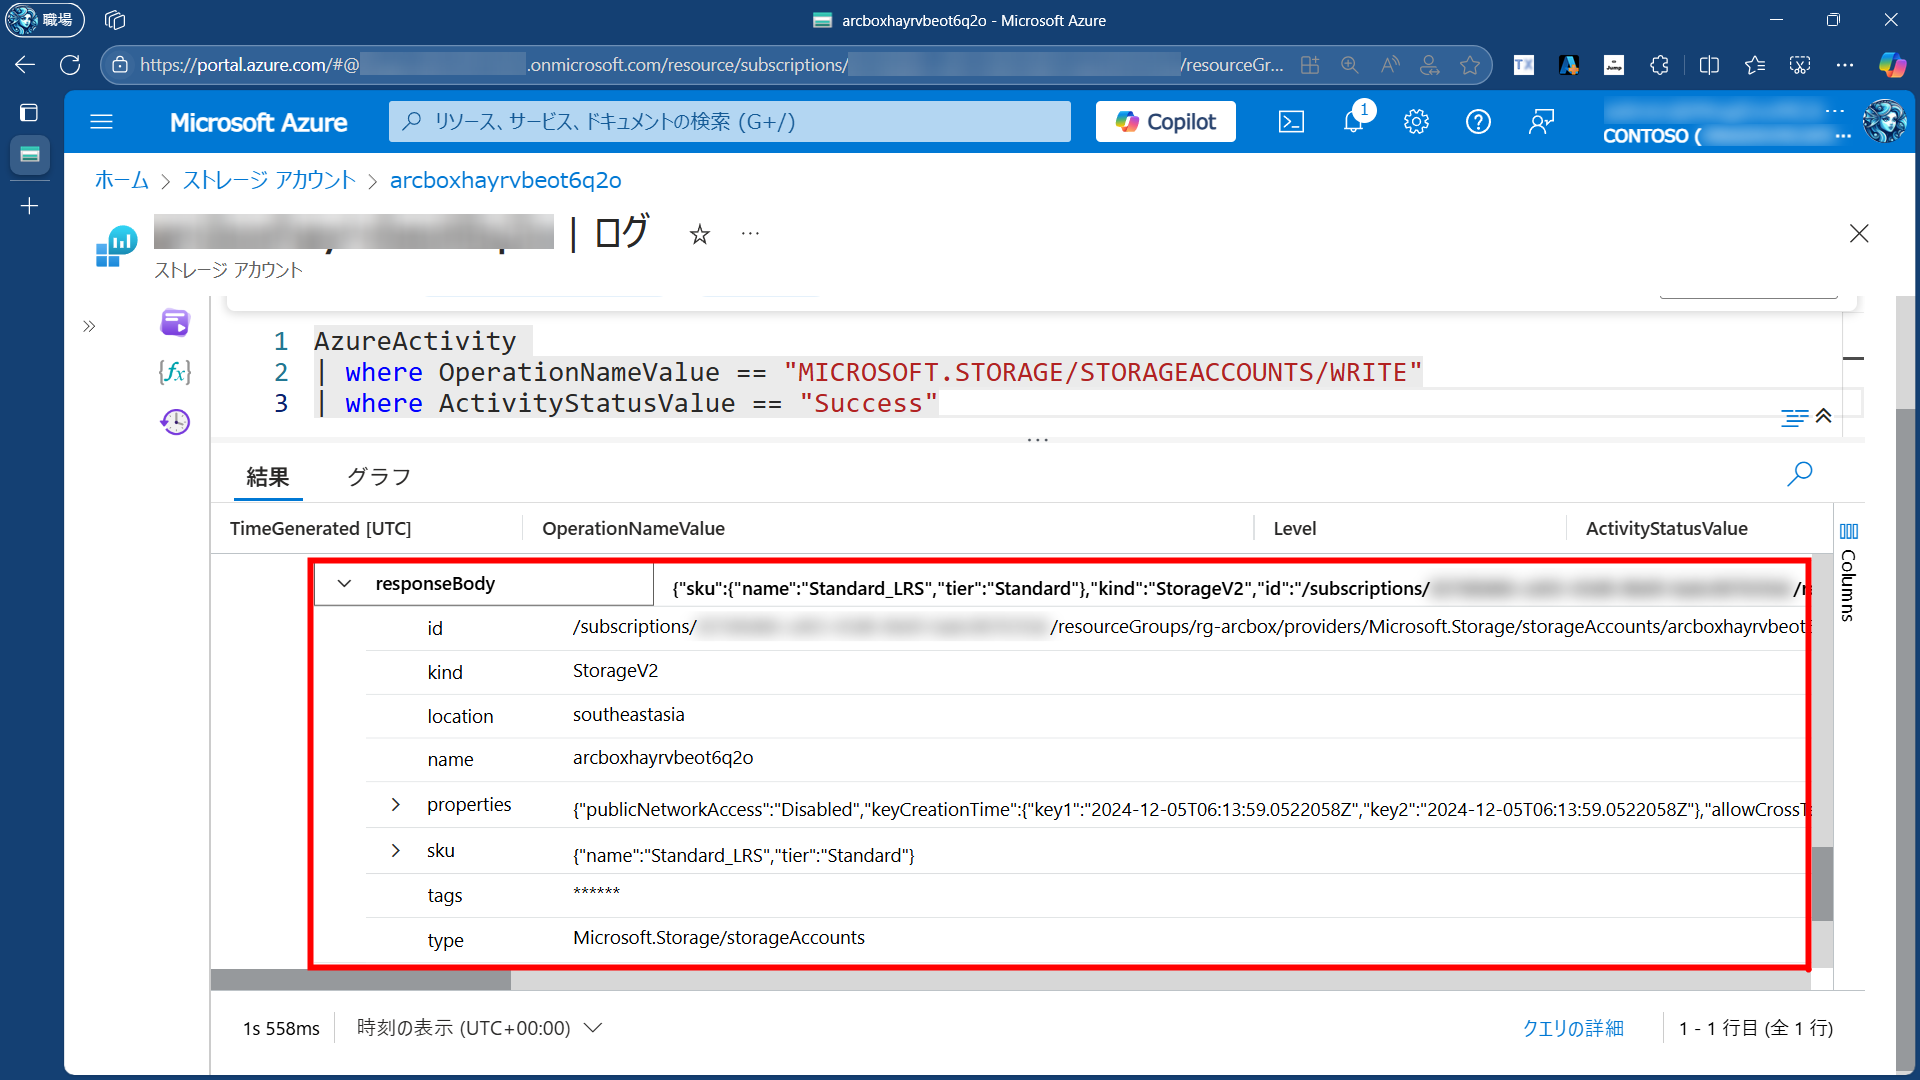
Task: Favorite this Logs page with the star
Action: [700, 234]
